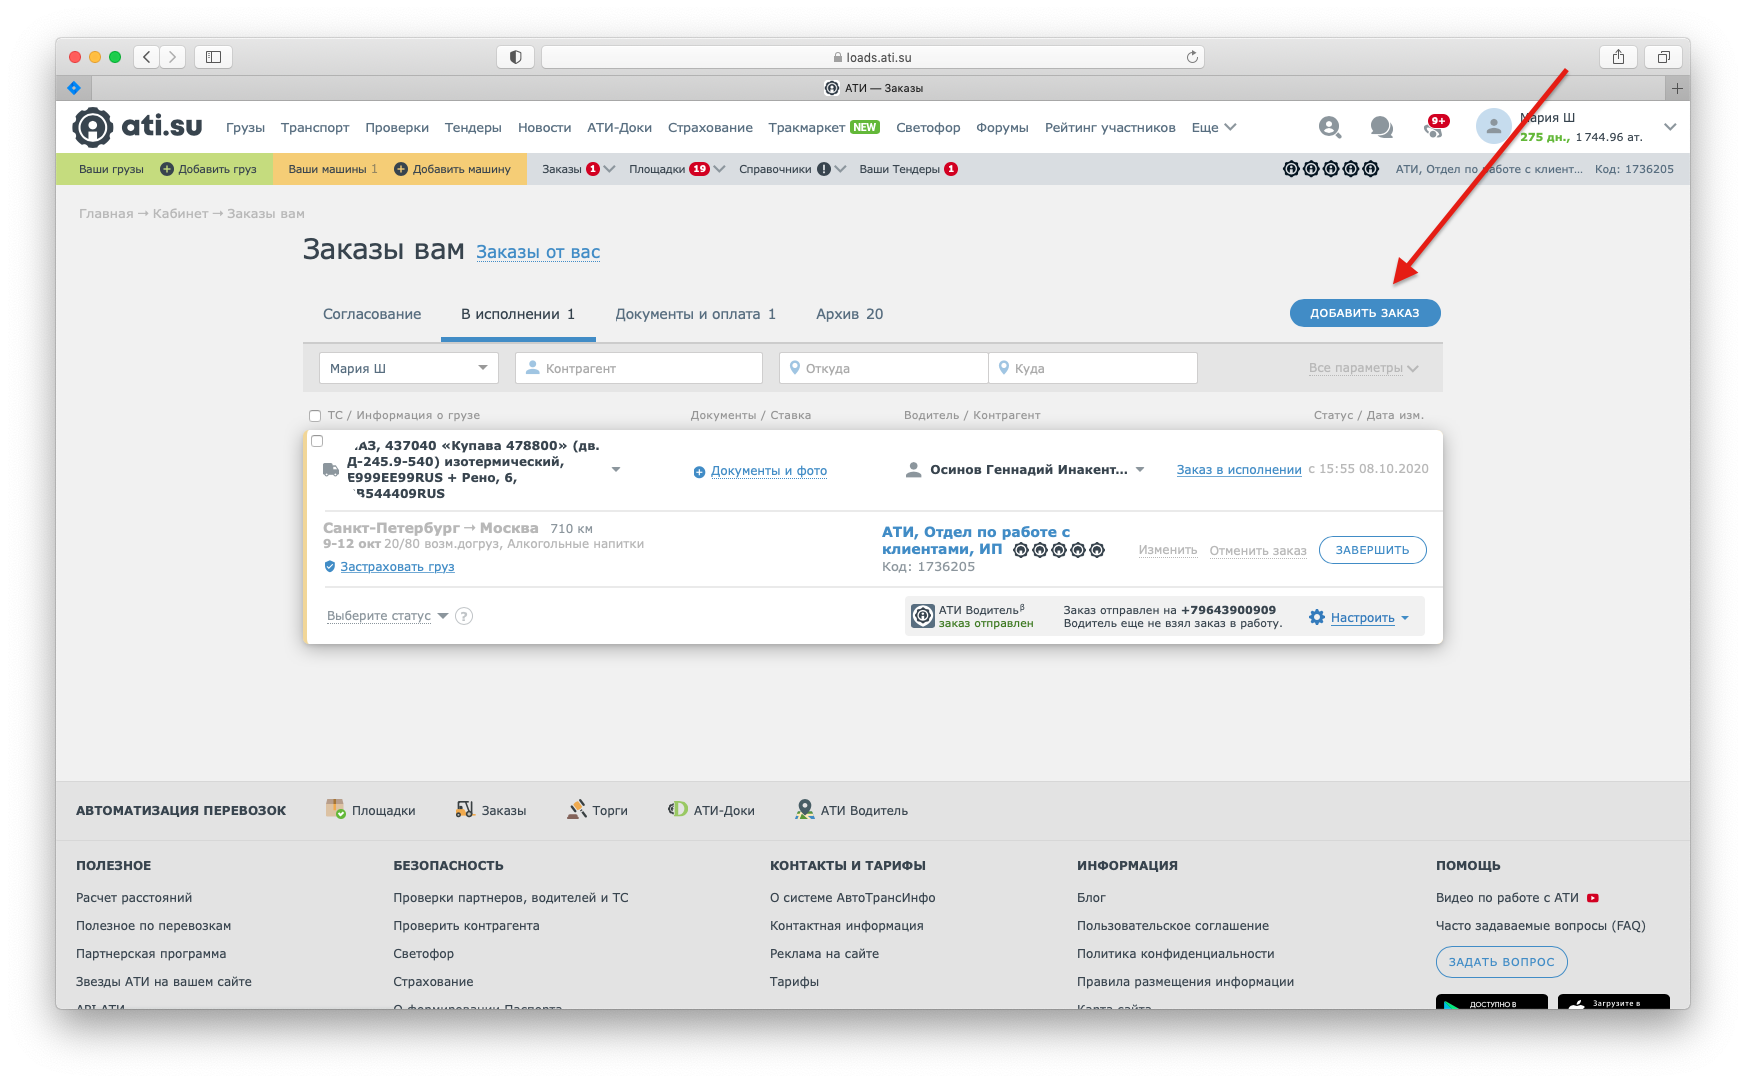Click АТИ Водитель icon in footer
1746x1083 pixels.
(805, 809)
